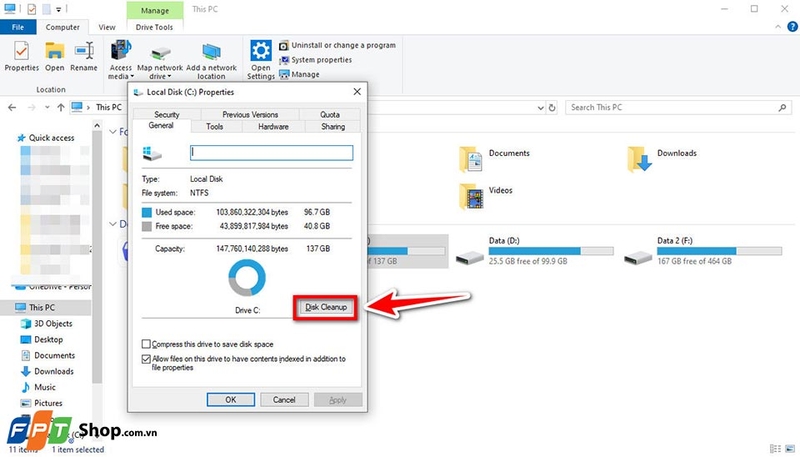Select the Data 2 (F:) drive
Viewport: 800px width, 457px height.
click(x=703, y=250)
